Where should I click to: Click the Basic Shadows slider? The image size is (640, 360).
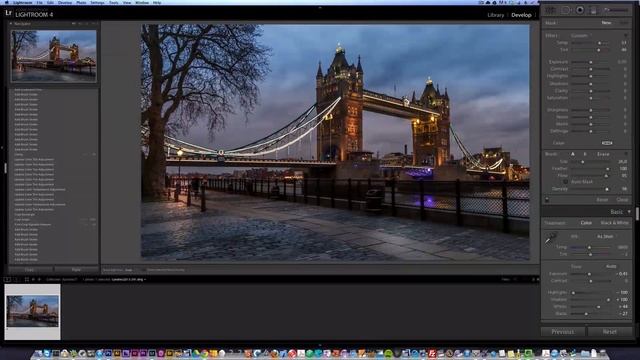click(x=590, y=300)
